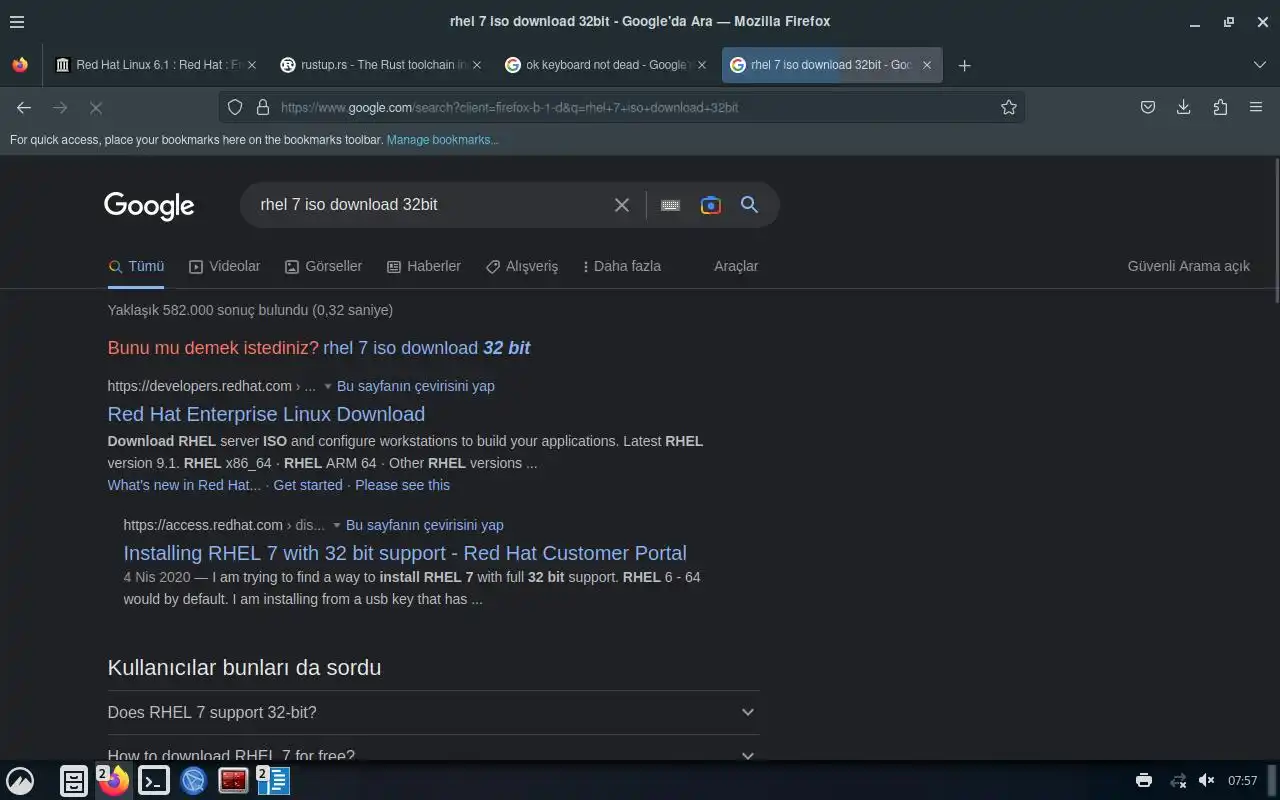Open the application launcher in taskbar

20,780
